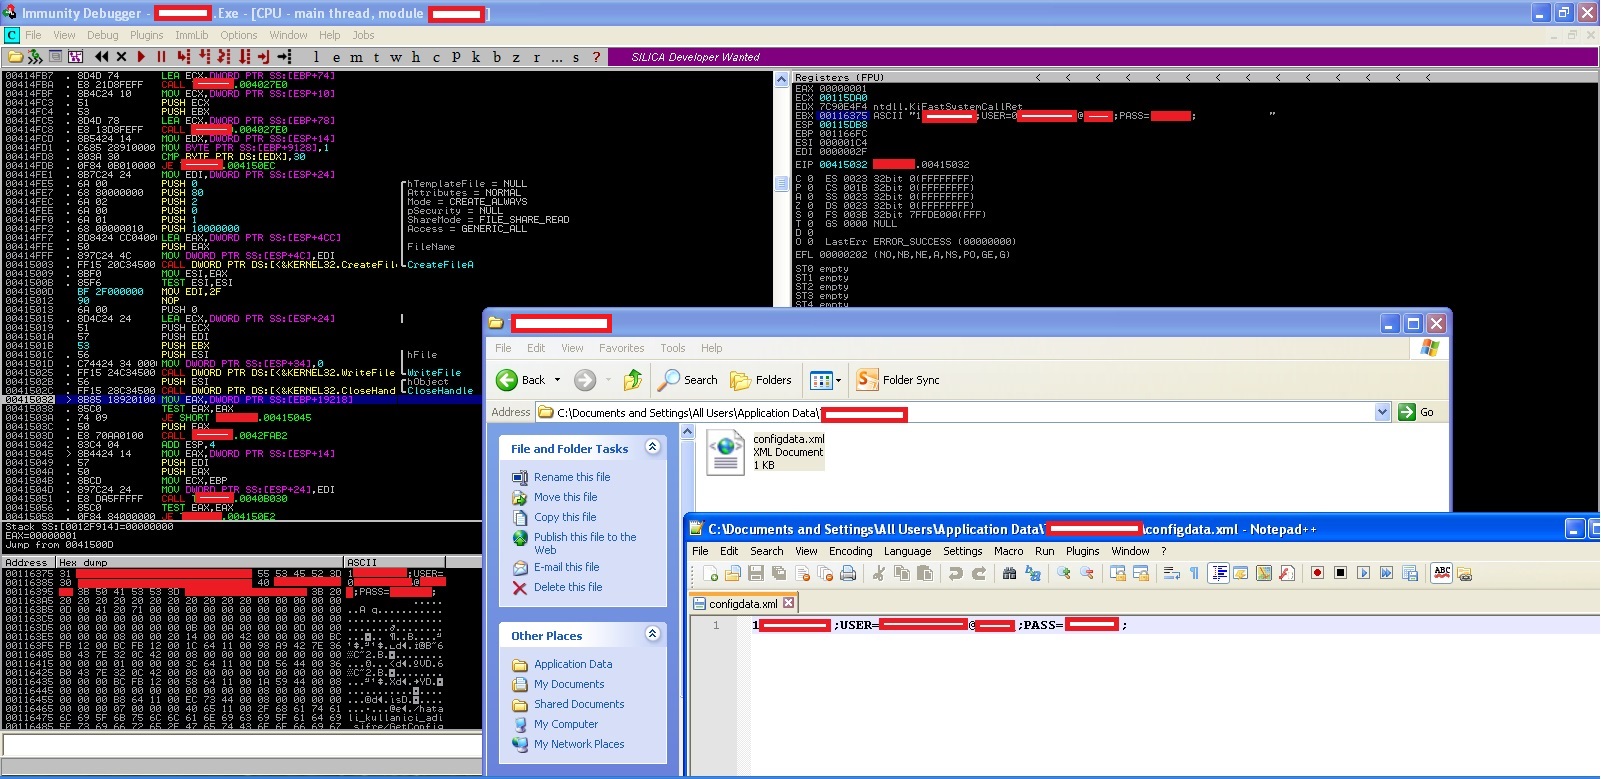Click the Open file icon in Immunity Debugger
This screenshot has height=779, width=1601.
tap(16, 57)
